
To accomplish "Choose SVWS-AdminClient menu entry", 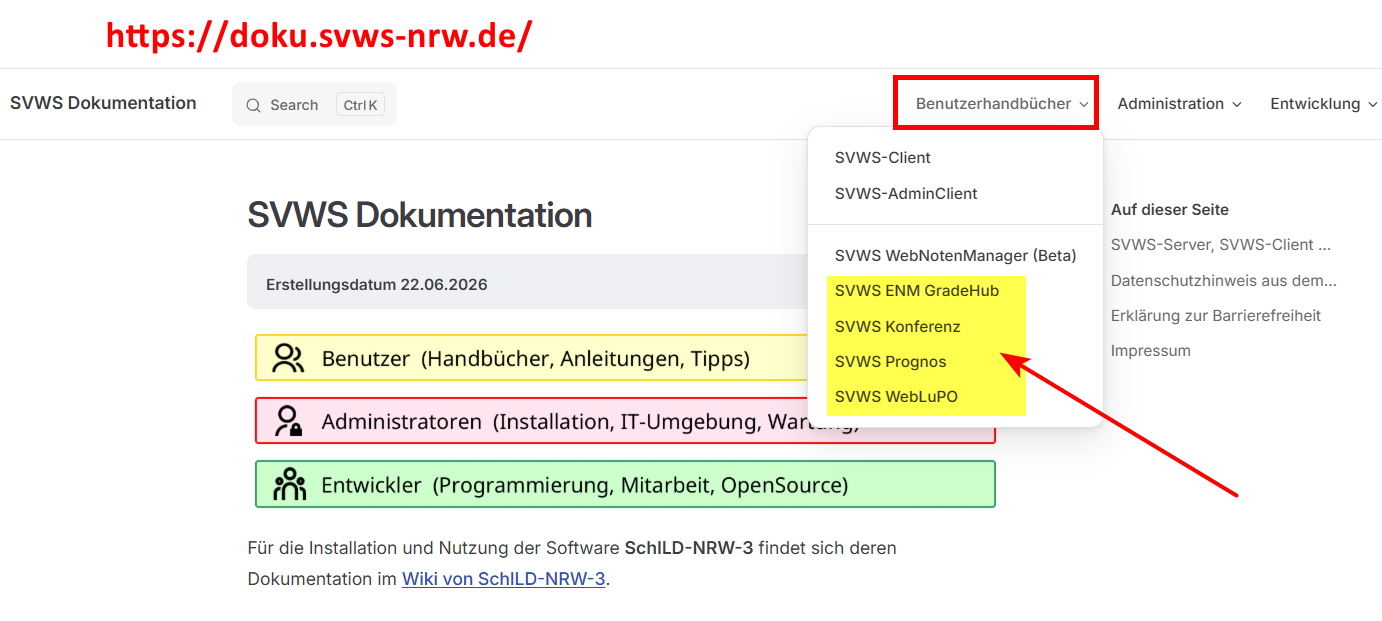I will pyautogui.click(x=906, y=193).
